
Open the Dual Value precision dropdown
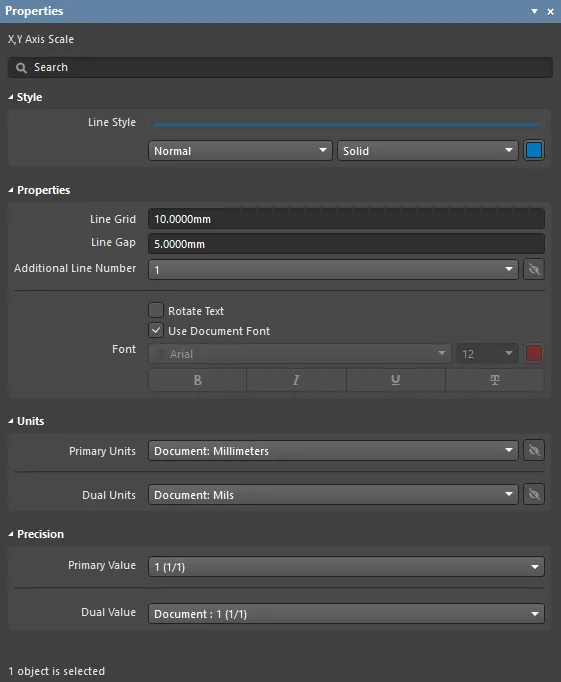click(x=346, y=614)
